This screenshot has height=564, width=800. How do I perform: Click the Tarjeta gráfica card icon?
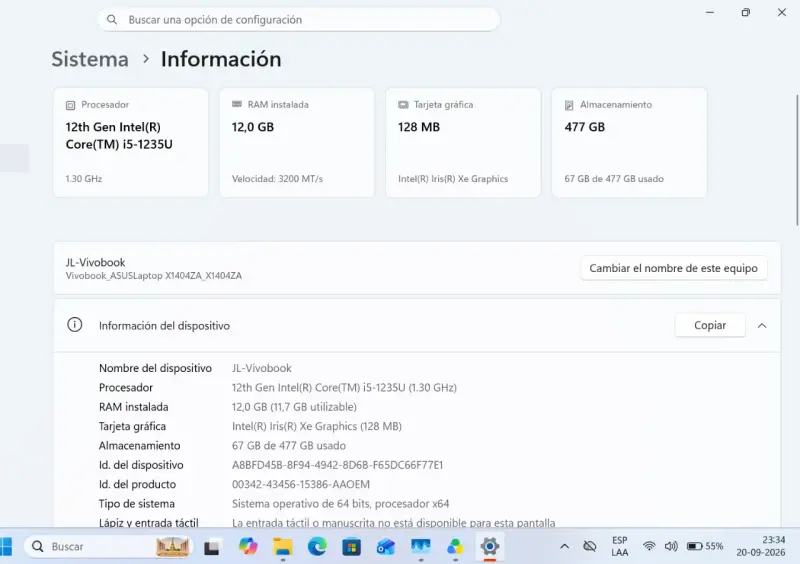[403, 105]
